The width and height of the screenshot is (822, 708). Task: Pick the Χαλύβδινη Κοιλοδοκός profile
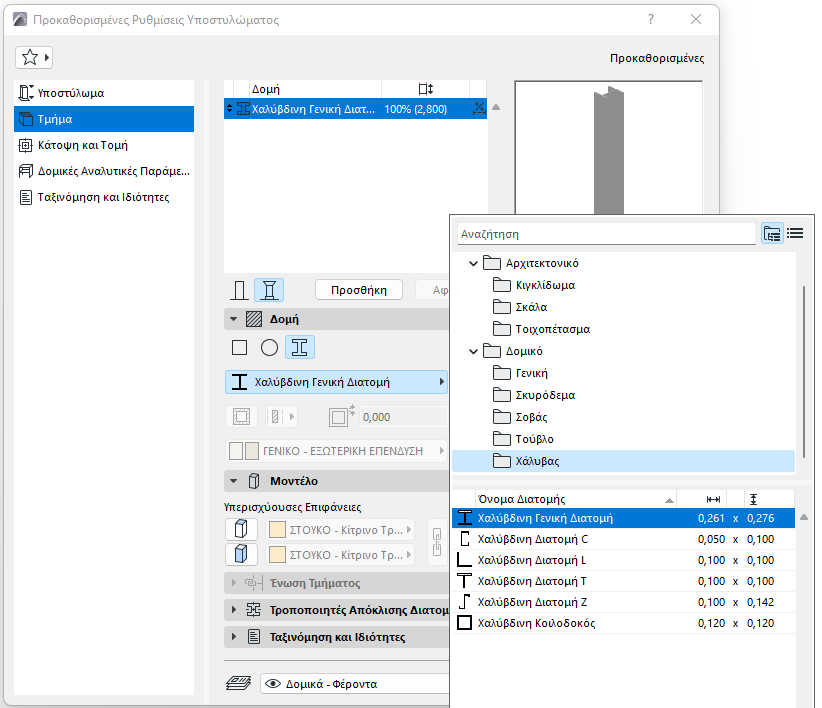tap(623, 623)
